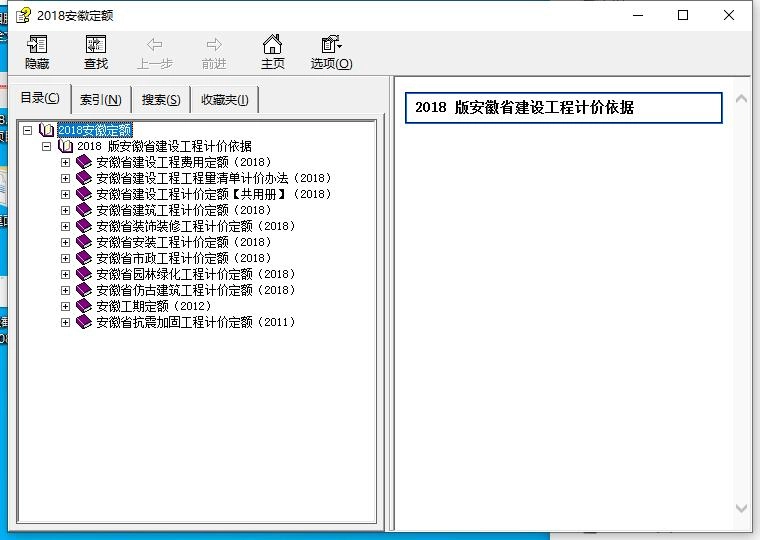
Task: Click the book icon beside 安徽省市政工程计价定额
Action: [84, 258]
